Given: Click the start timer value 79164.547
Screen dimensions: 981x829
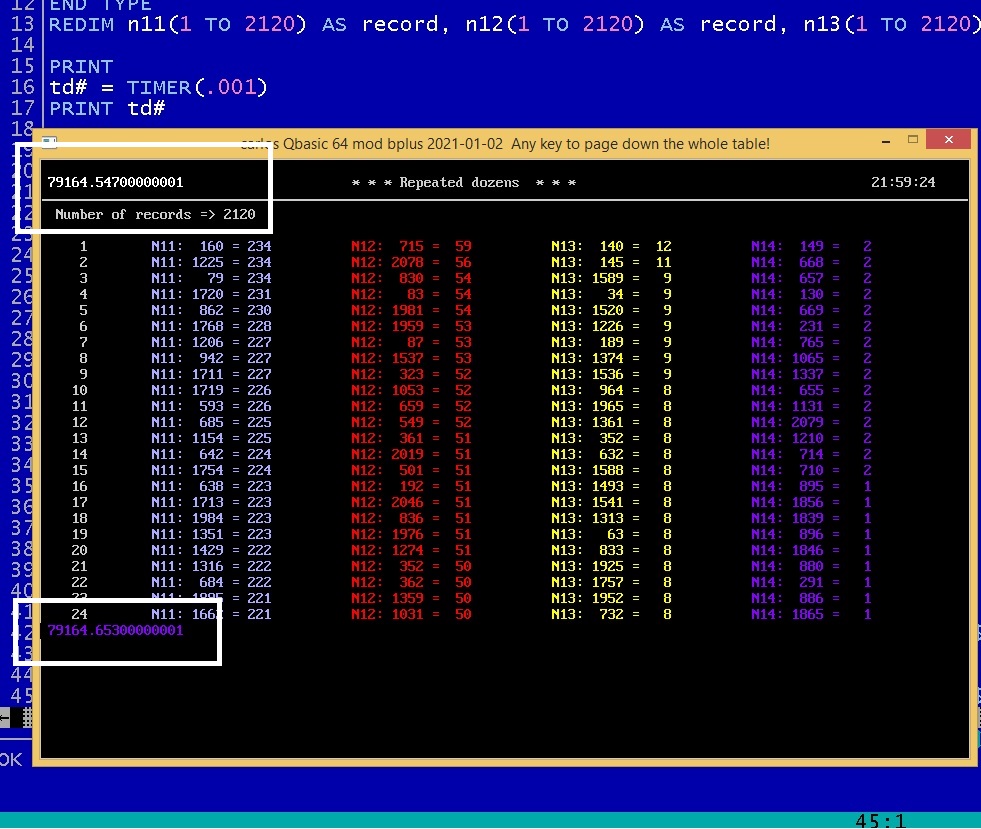Looking at the screenshot, I should click(x=115, y=183).
